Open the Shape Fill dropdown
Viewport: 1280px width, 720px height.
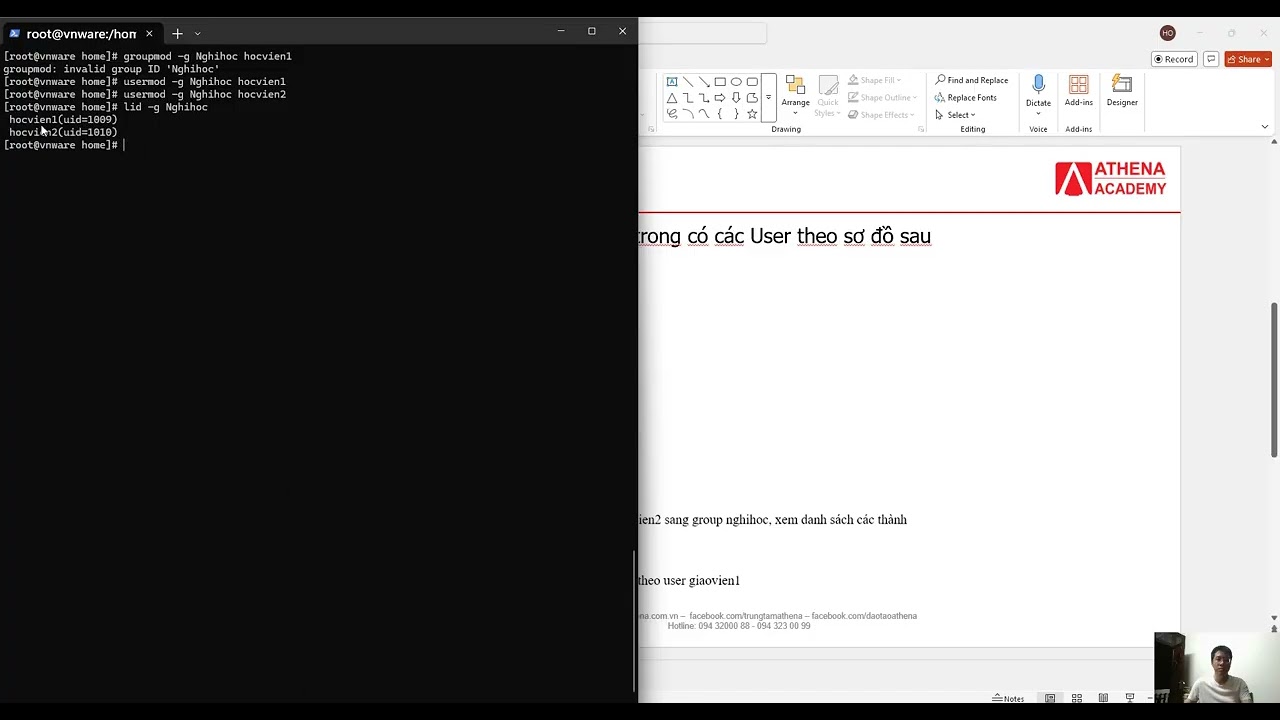[875, 80]
